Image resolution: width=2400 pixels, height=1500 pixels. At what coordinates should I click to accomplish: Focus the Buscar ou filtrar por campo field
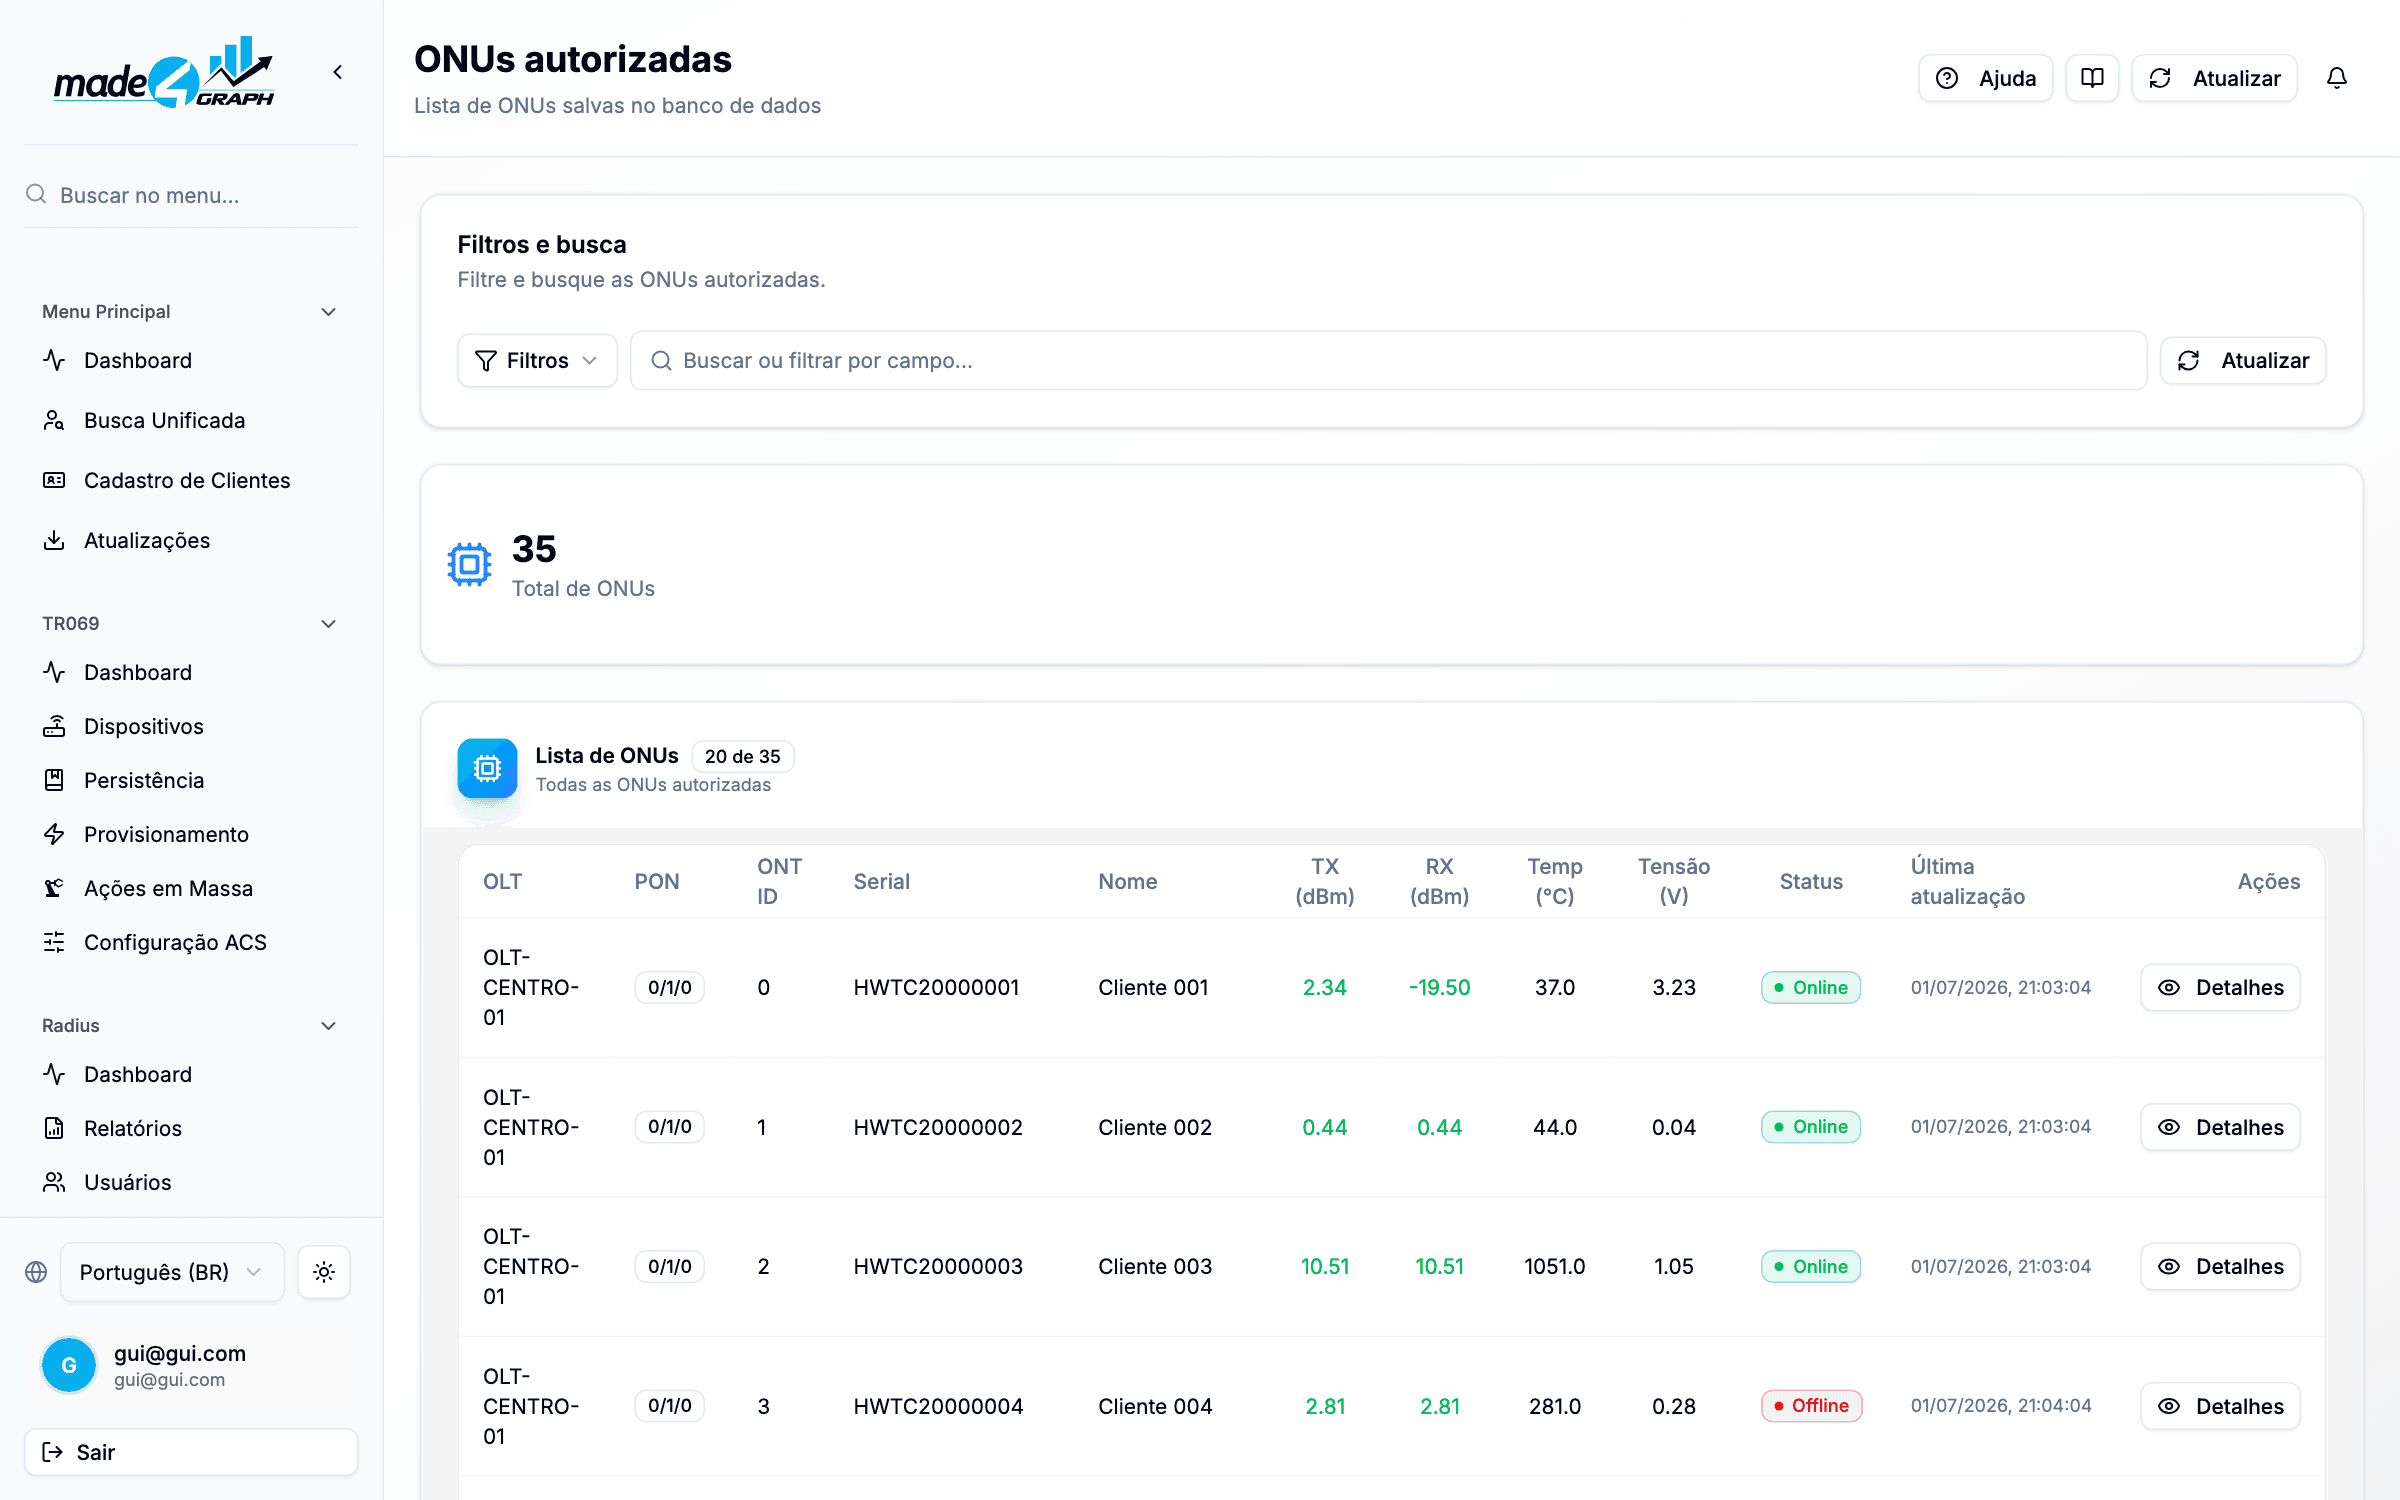1388,361
